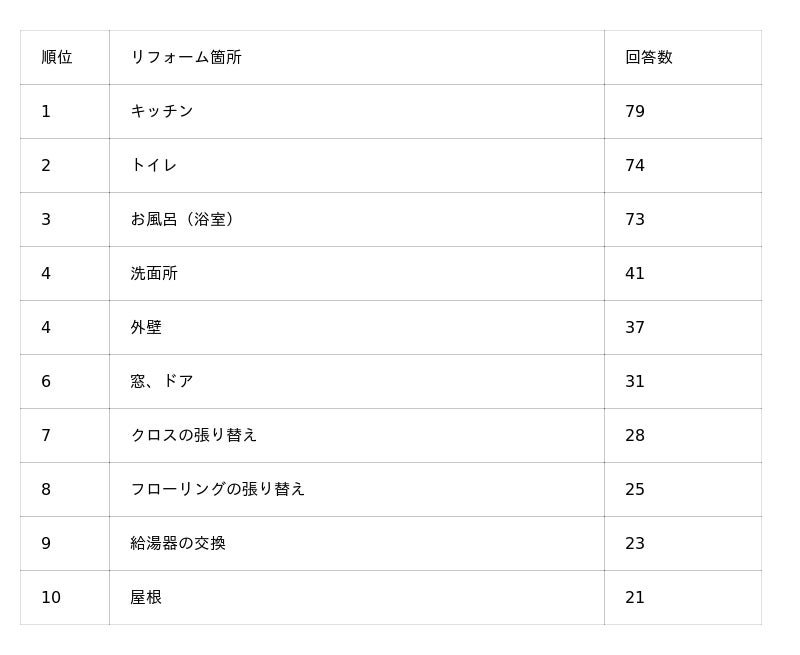Select the トイレ cell

click(154, 165)
